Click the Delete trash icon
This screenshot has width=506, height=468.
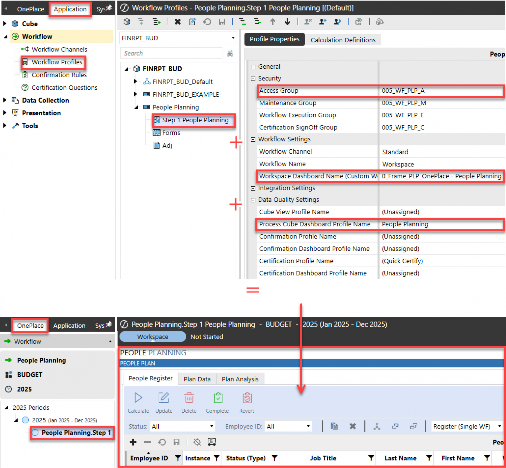pos(189,398)
